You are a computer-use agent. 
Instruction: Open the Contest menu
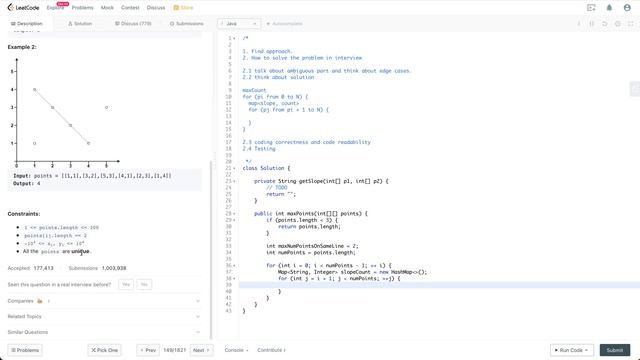point(130,8)
